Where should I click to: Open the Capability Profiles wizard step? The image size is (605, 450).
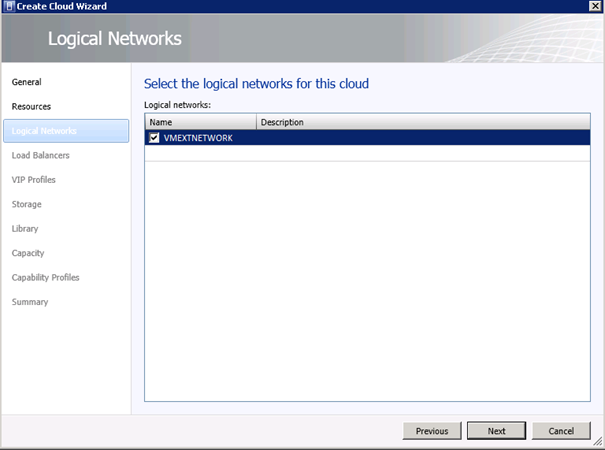point(46,277)
